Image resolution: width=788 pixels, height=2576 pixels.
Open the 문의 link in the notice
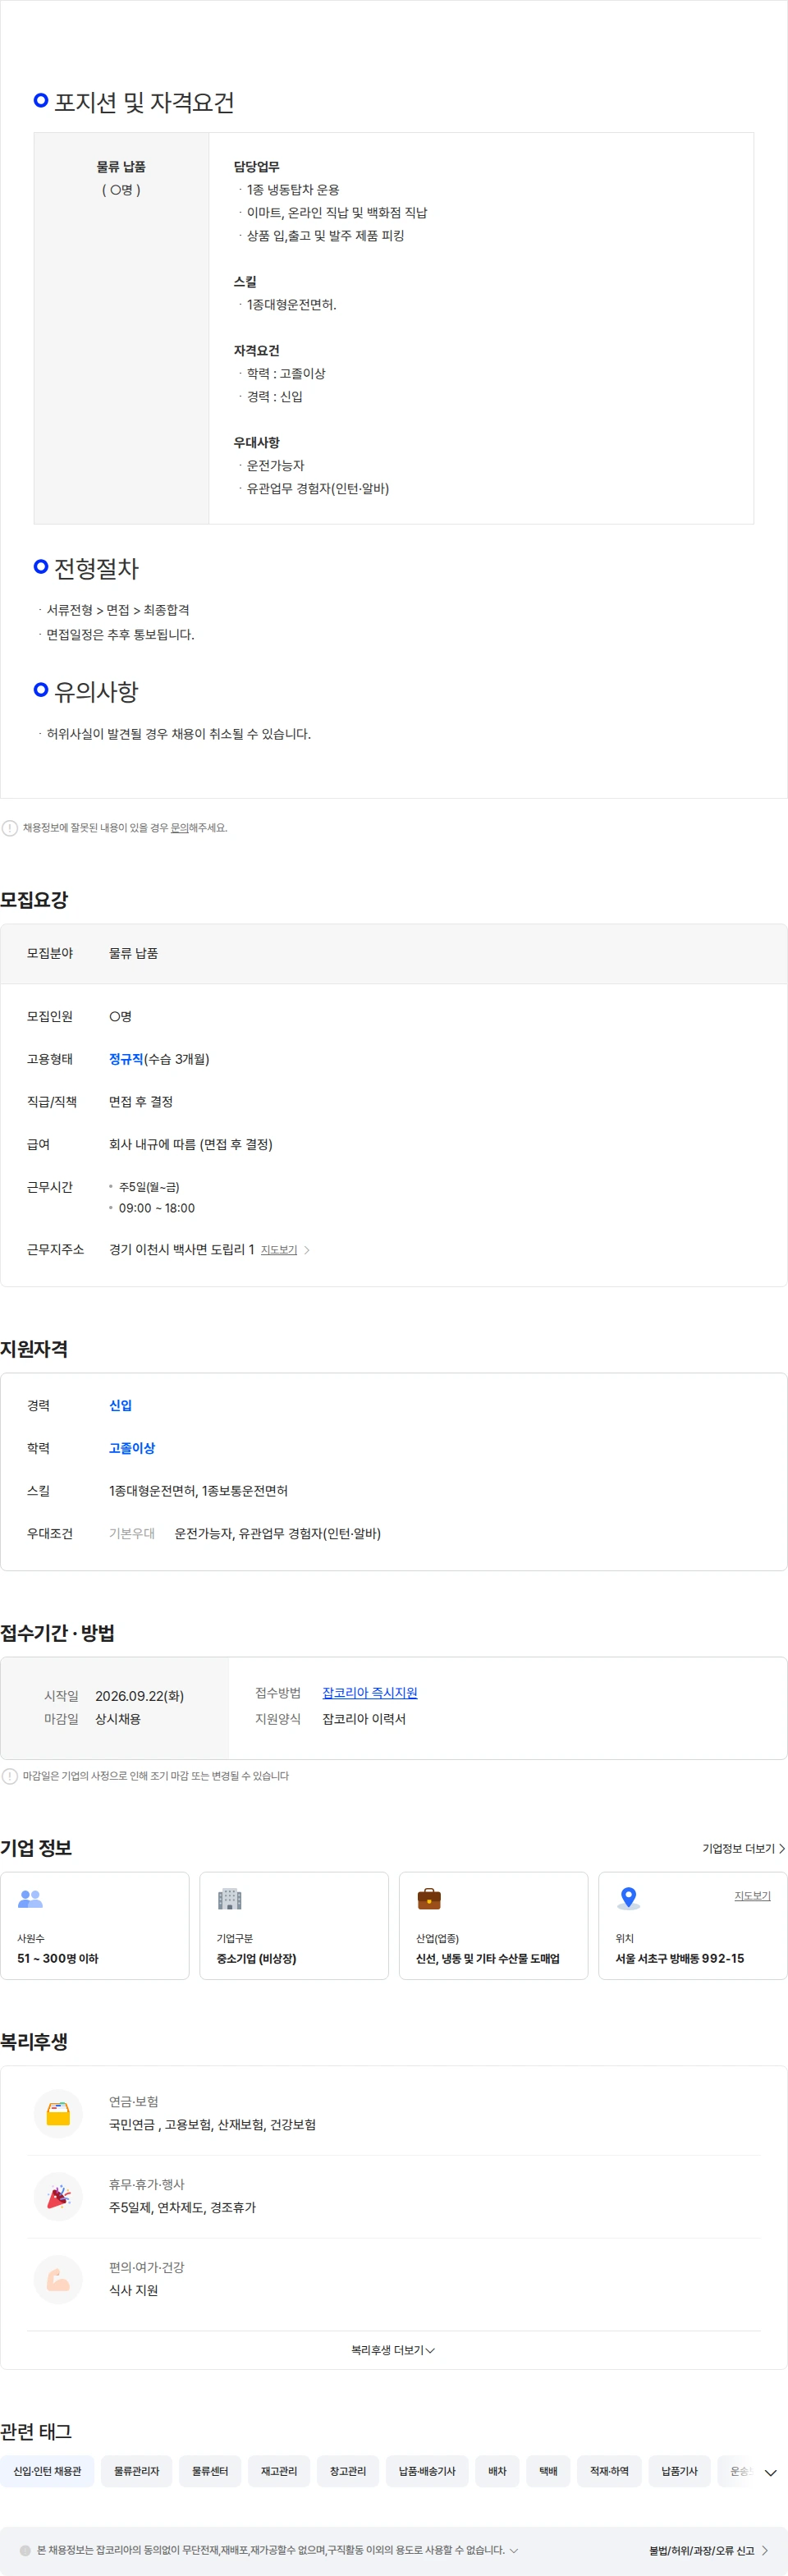[x=179, y=828]
